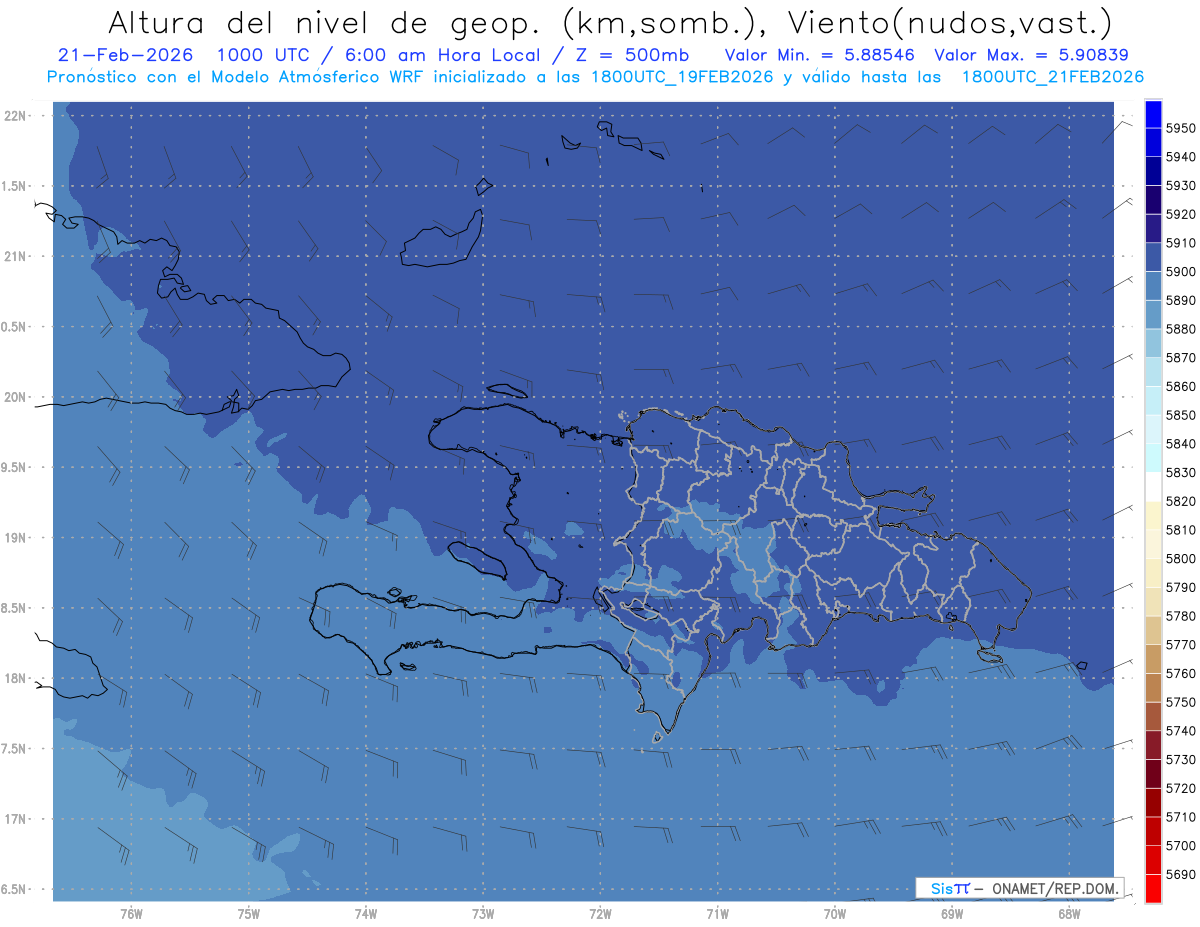The width and height of the screenshot is (1200, 927).
Task: Click the "ONAMET/REP.DOM." credit label
Action: coord(1056,888)
